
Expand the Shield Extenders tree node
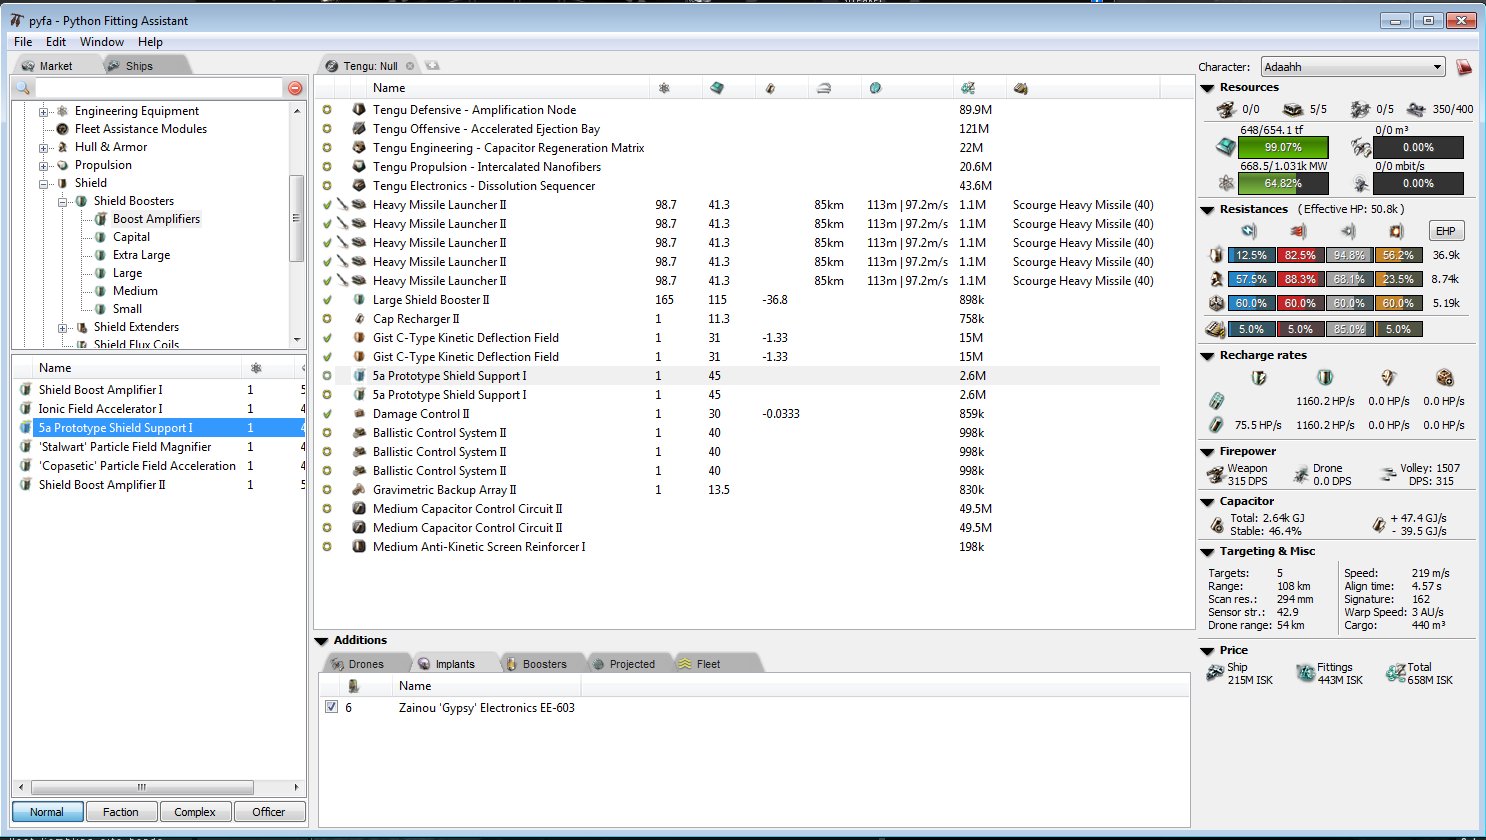point(63,327)
